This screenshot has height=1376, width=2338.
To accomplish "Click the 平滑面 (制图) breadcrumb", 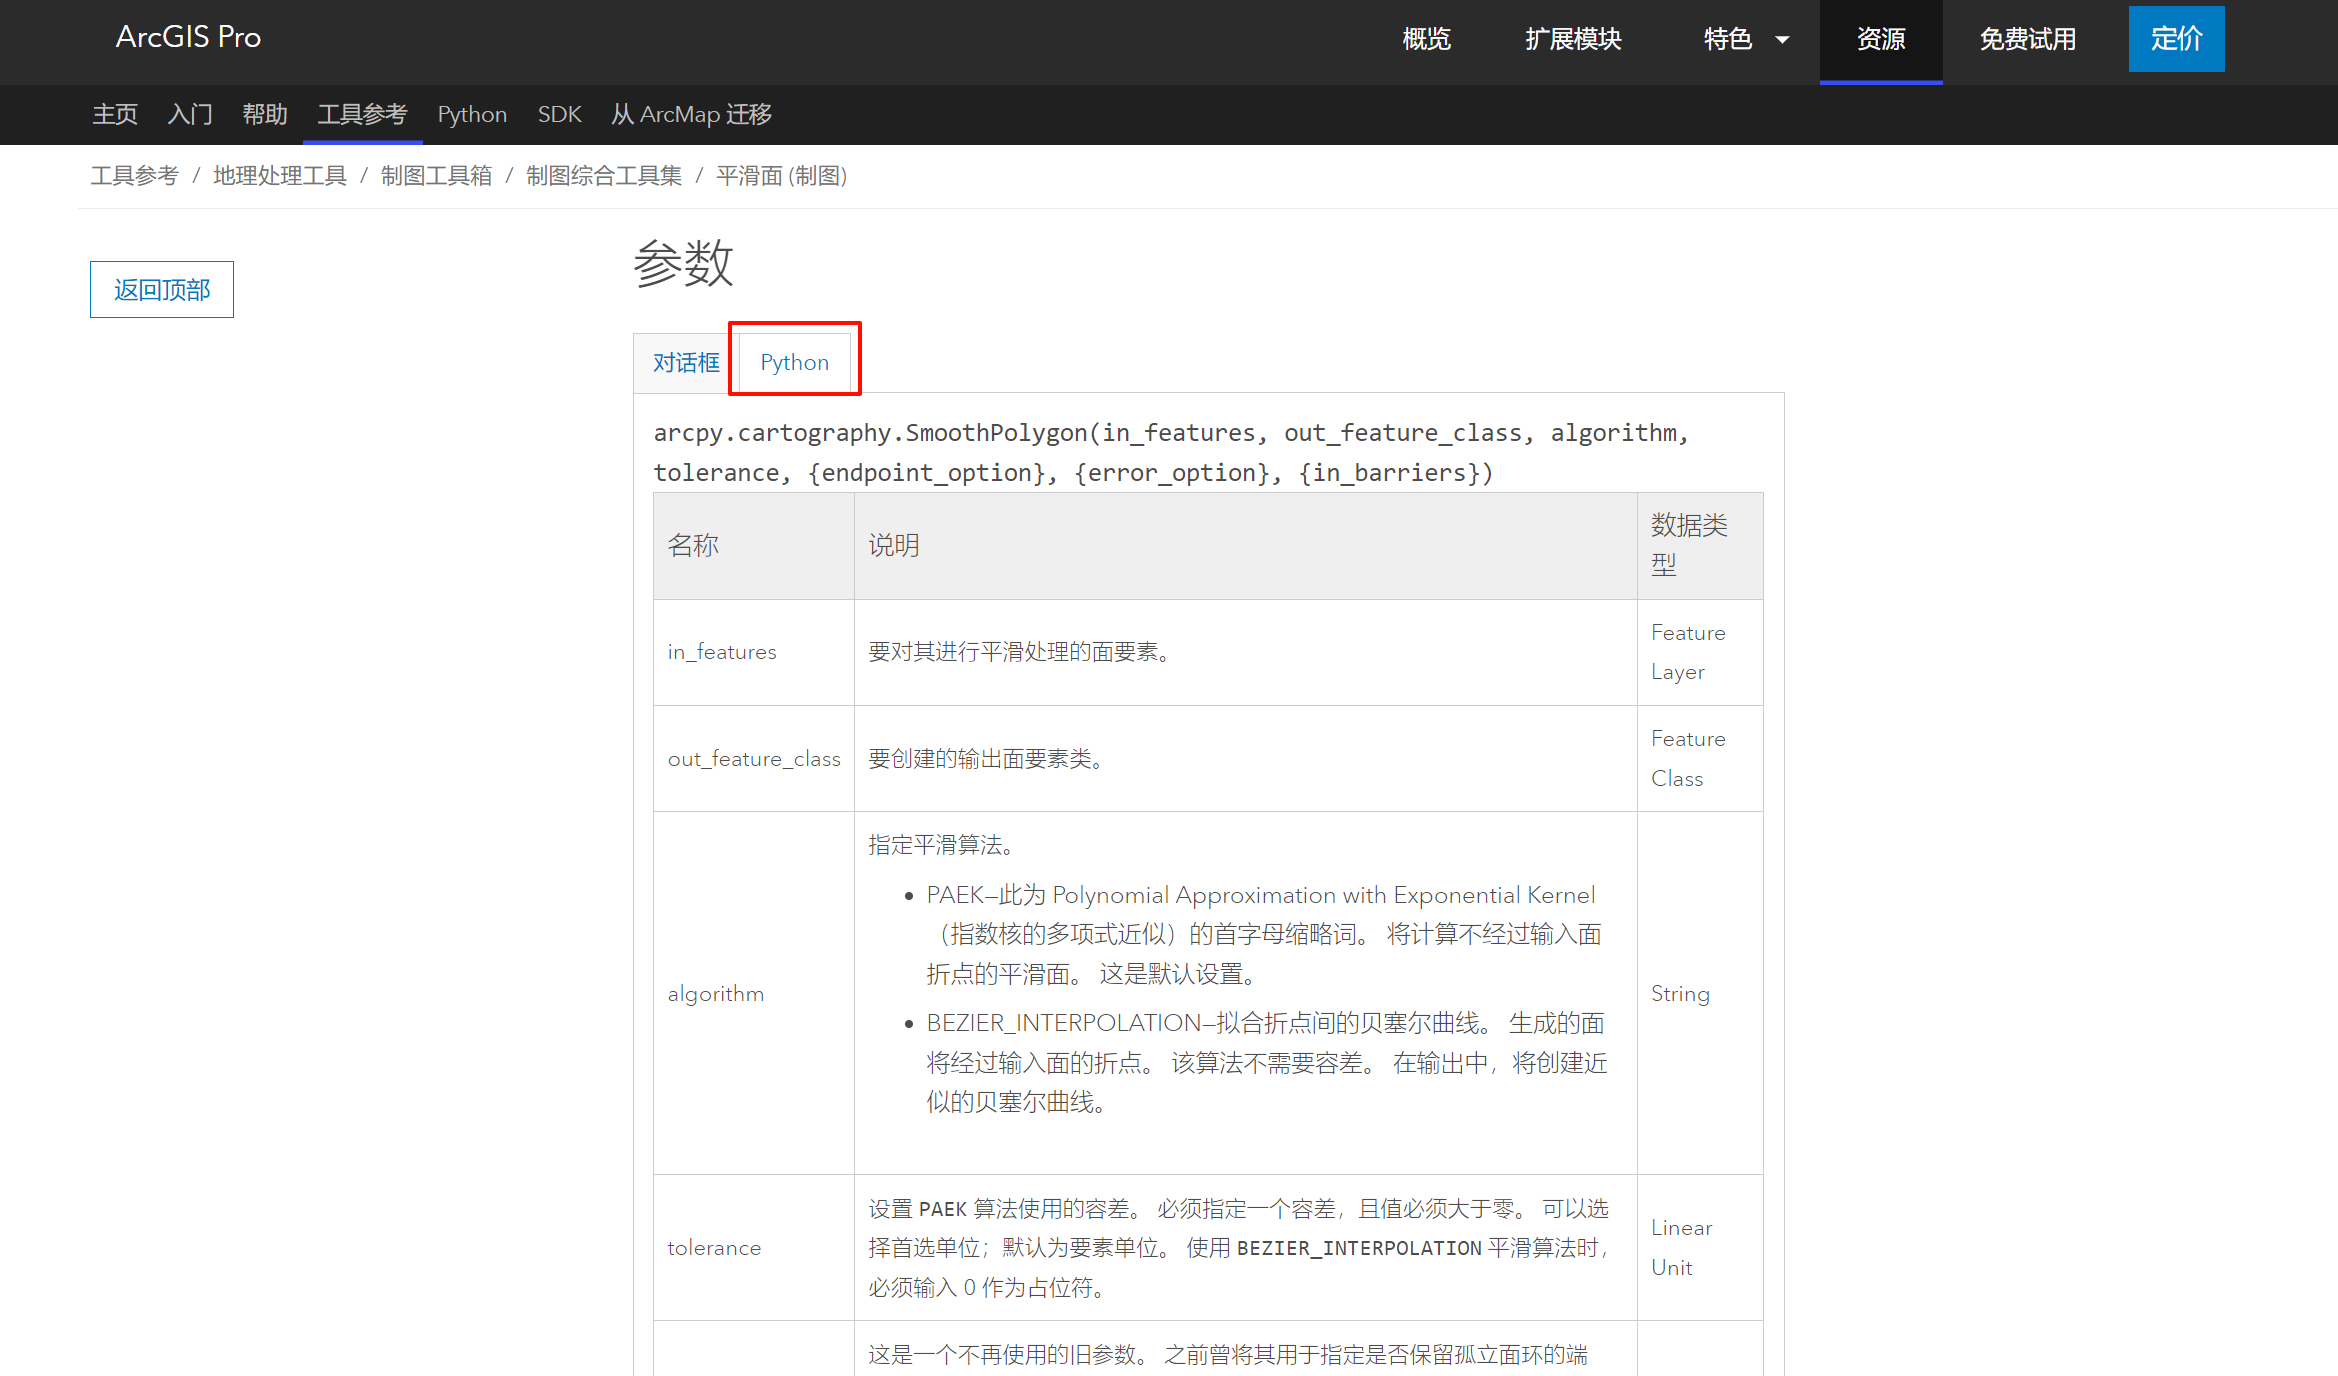I will click(782, 176).
